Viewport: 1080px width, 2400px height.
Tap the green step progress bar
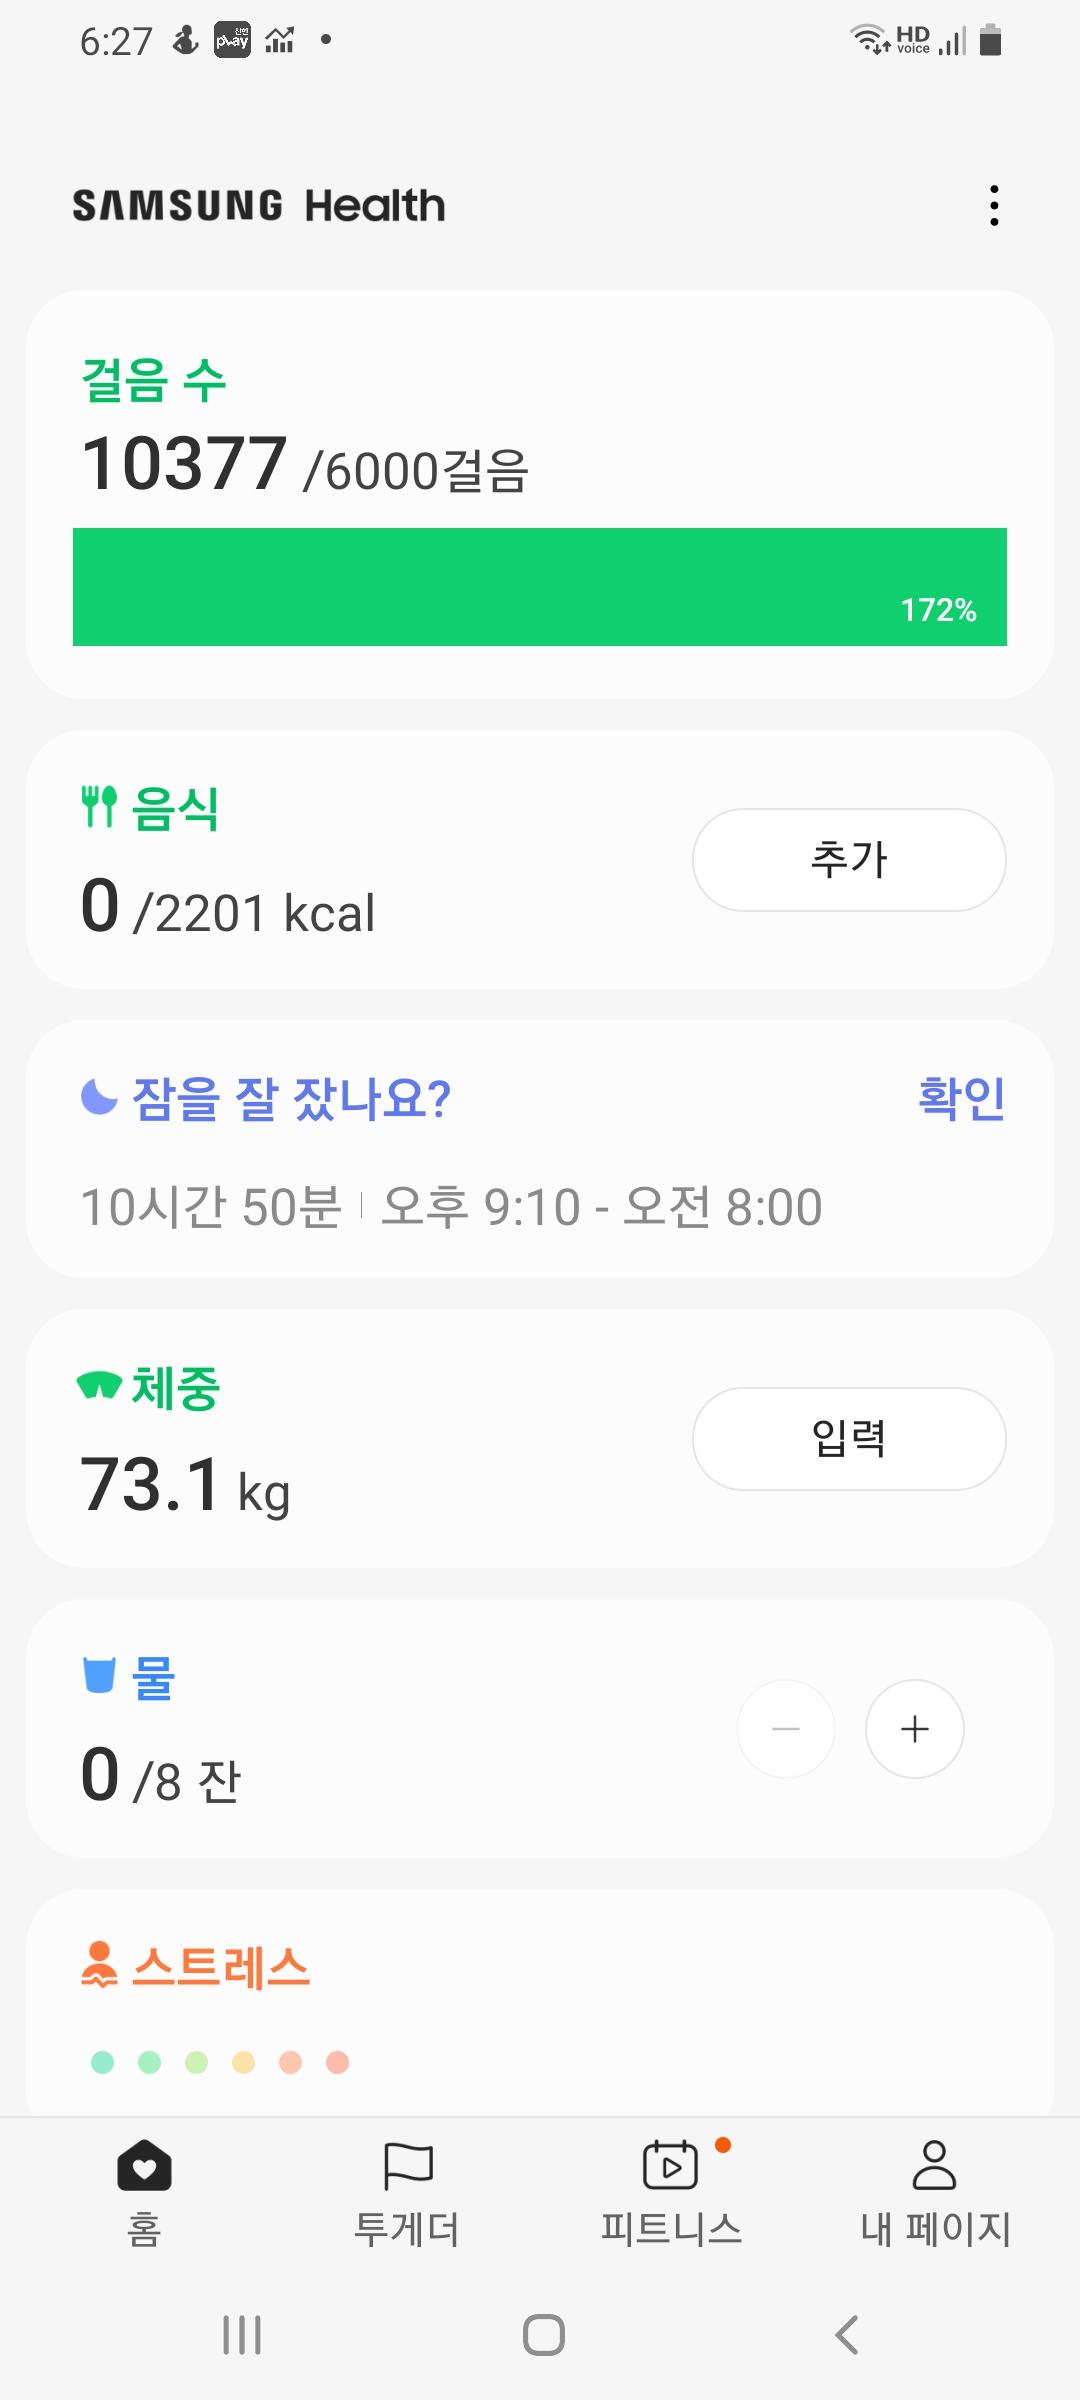click(x=540, y=587)
